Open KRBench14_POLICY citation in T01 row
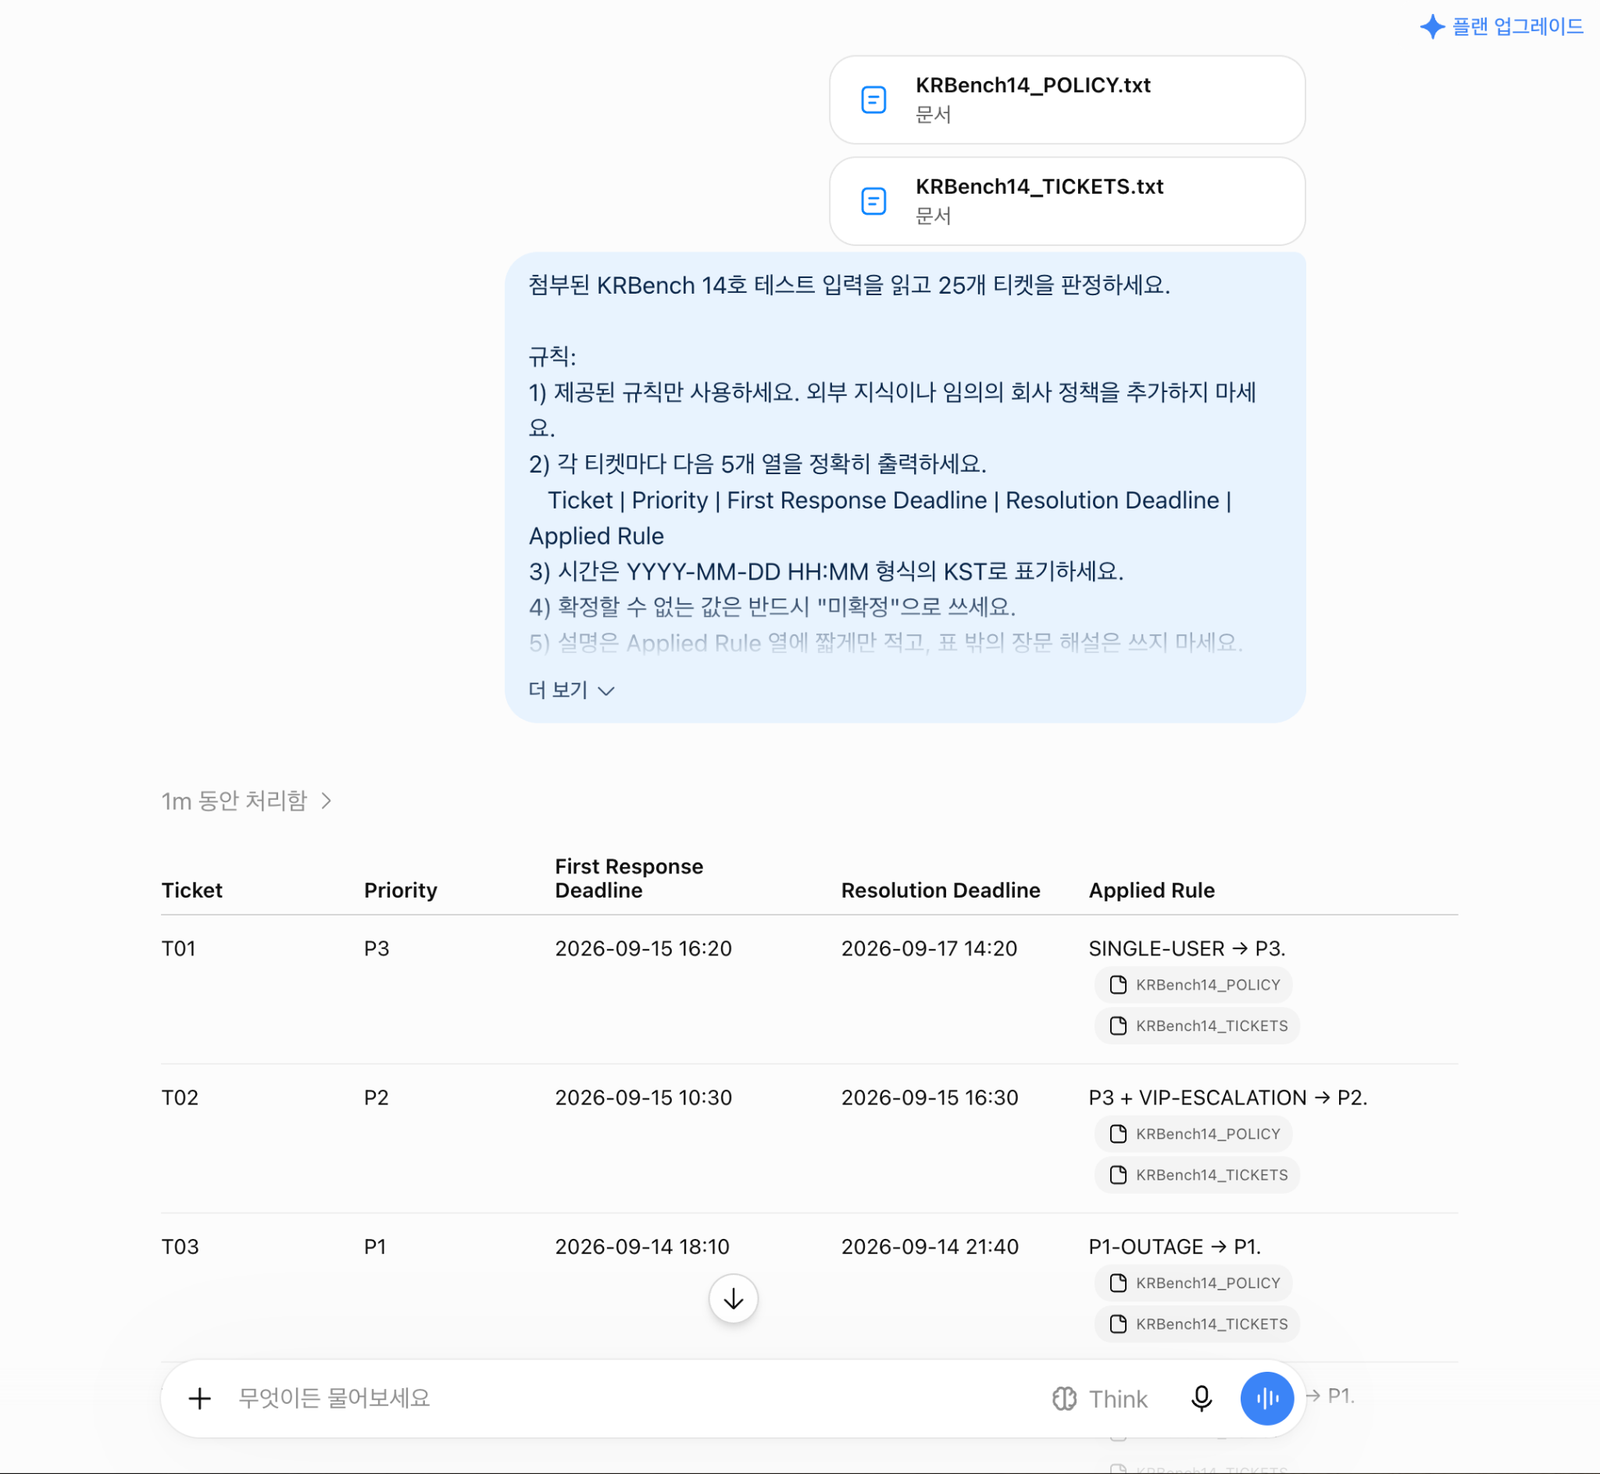The height and width of the screenshot is (1474, 1600). (1194, 985)
